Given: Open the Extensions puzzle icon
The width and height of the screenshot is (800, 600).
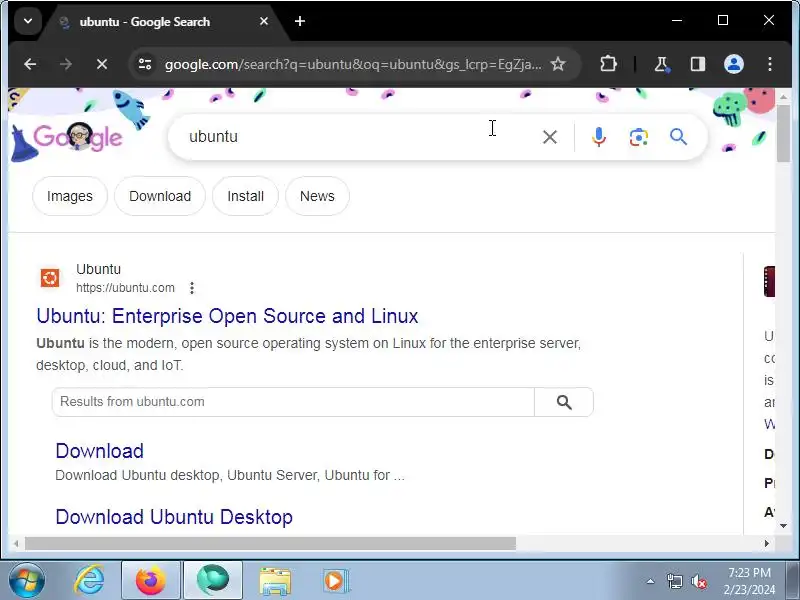Looking at the screenshot, I should click(608, 64).
